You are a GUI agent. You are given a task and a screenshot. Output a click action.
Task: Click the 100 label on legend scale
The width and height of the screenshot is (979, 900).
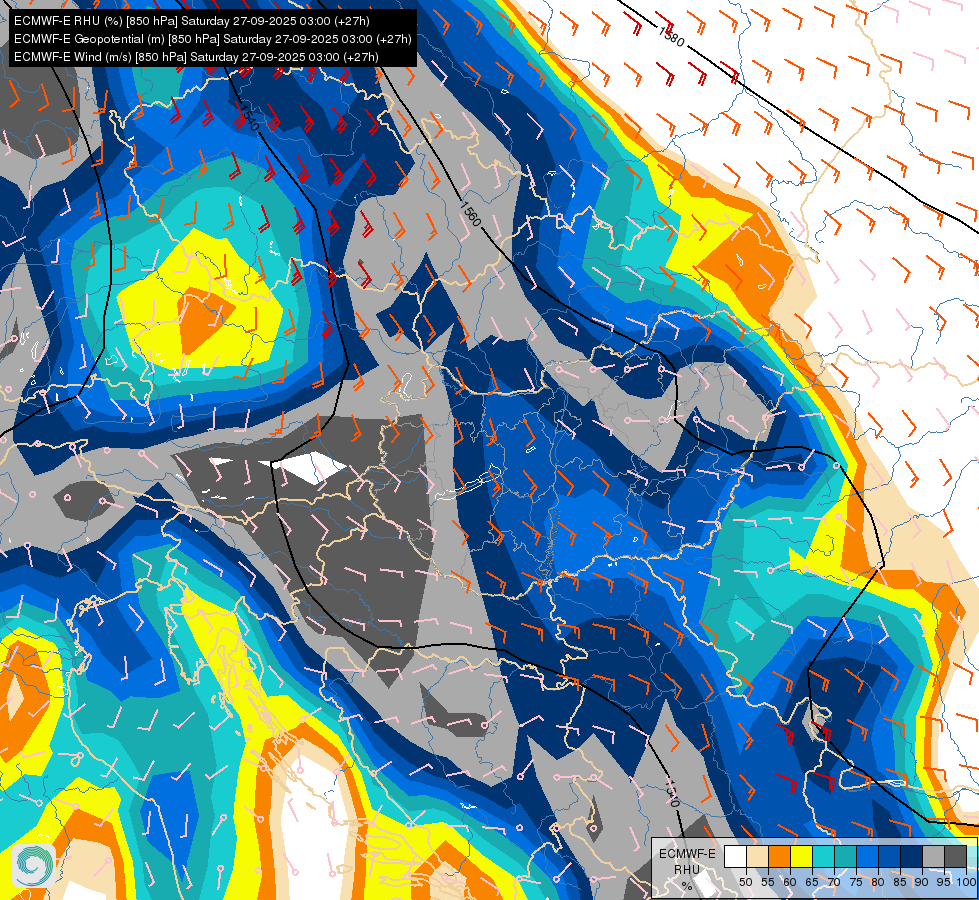click(966, 882)
